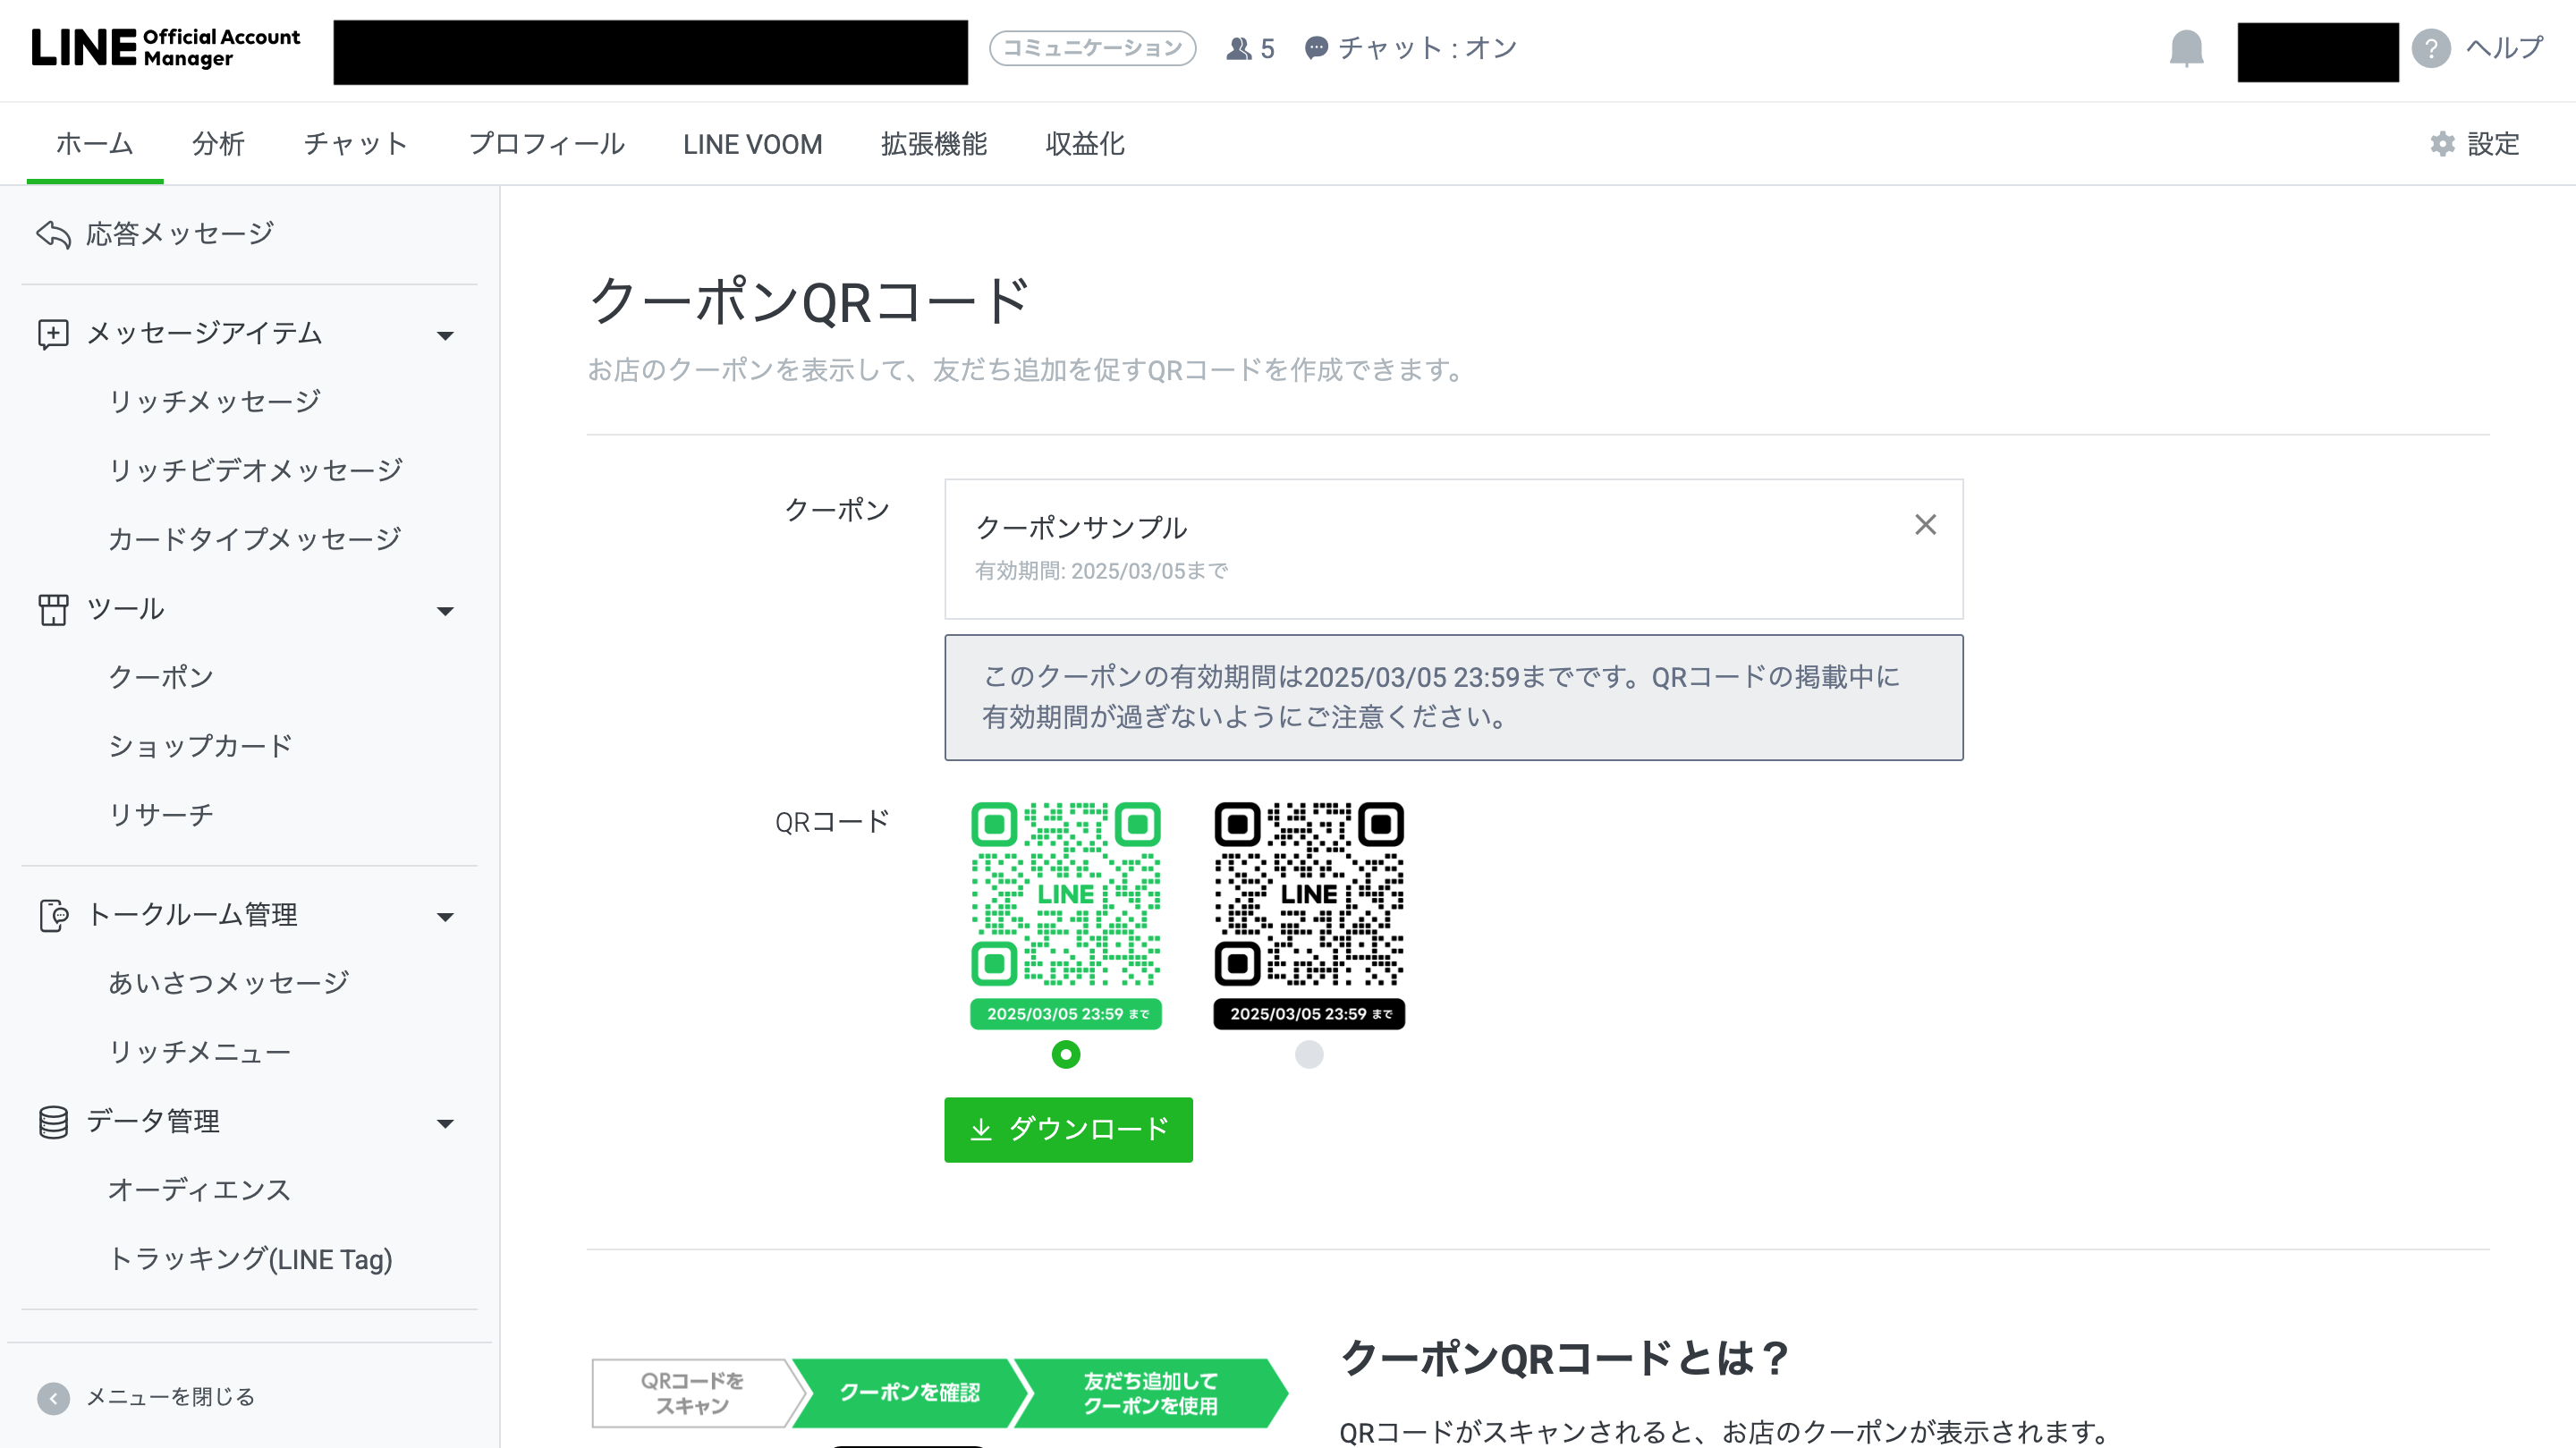
Task: Open the LINE VOOM tab
Action: pos(752,144)
